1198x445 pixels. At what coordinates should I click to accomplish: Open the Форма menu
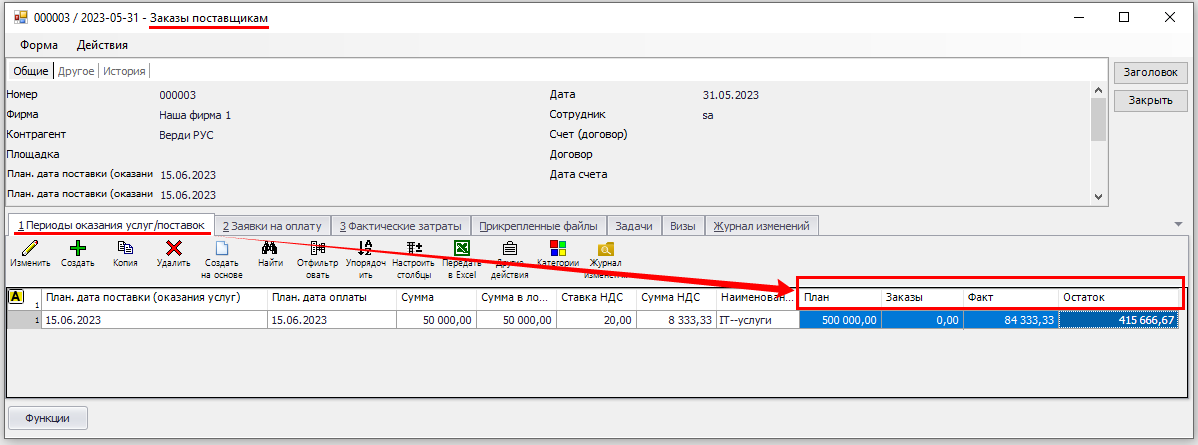click(40, 45)
